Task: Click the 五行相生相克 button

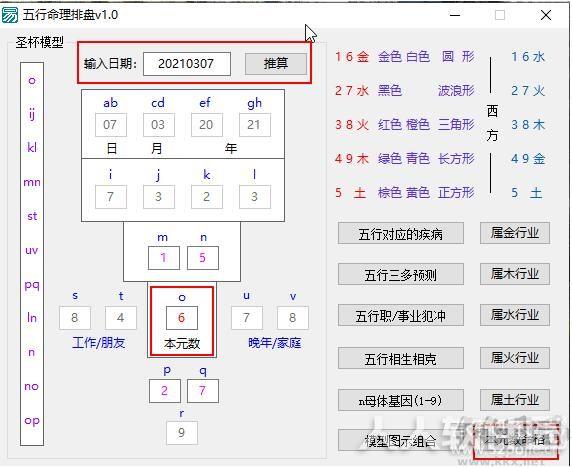Action: click(x=401, y=358)
